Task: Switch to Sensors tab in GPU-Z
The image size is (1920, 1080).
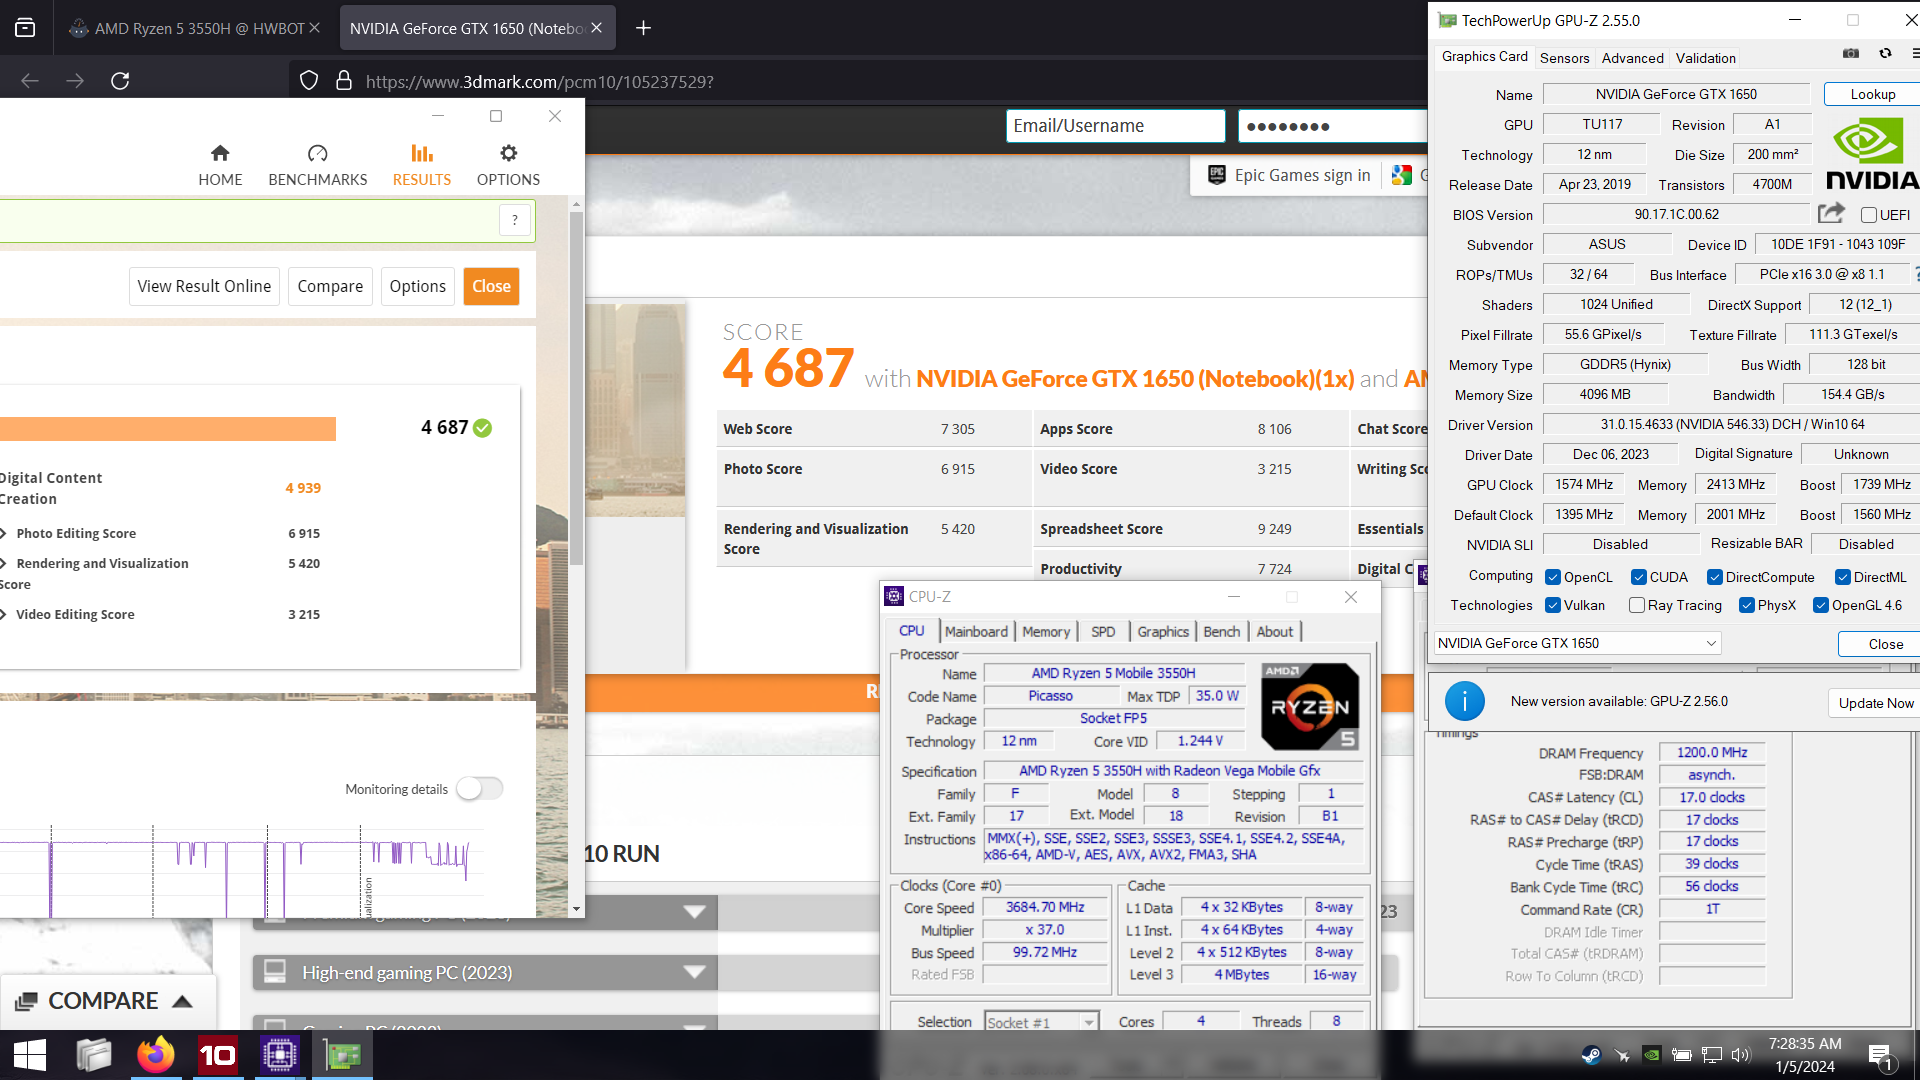Action: (x=1564, y=58)
